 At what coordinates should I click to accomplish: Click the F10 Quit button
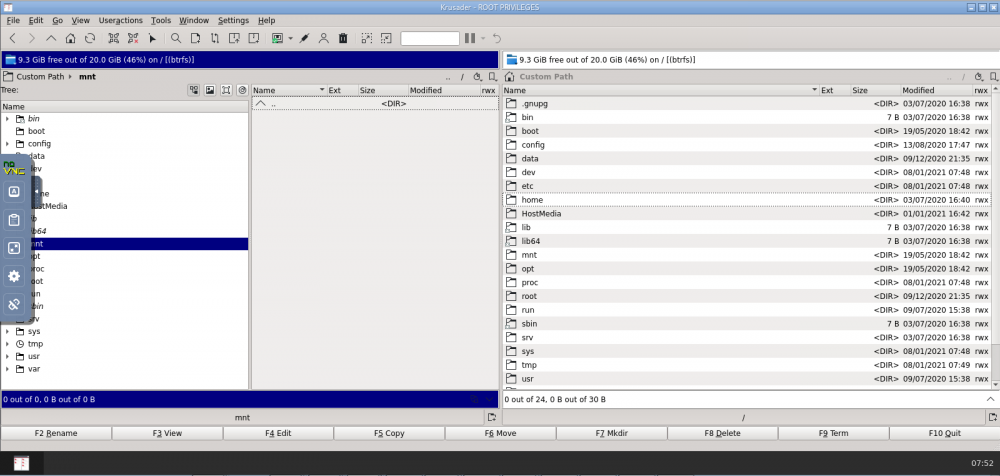945,433
